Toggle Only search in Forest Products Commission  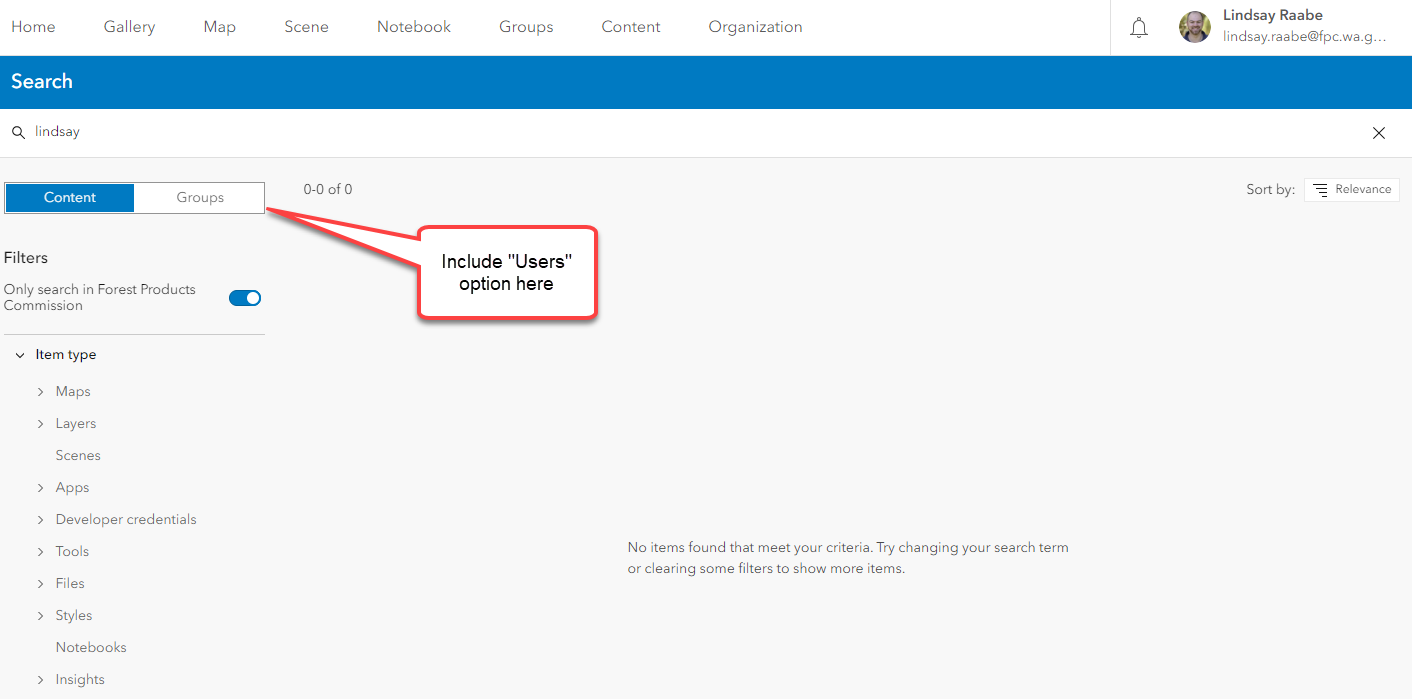[x=245, y=298]
